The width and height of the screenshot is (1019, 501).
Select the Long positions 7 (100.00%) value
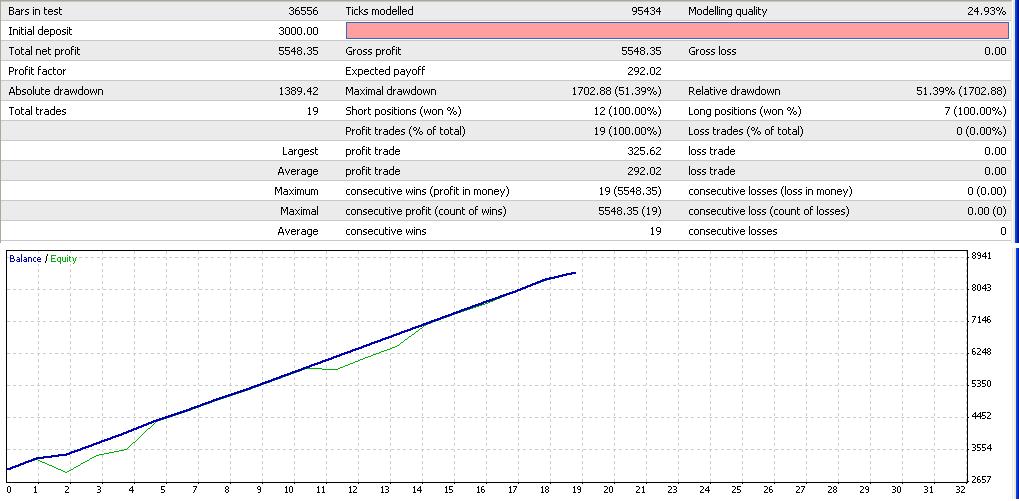coord(975,112)
